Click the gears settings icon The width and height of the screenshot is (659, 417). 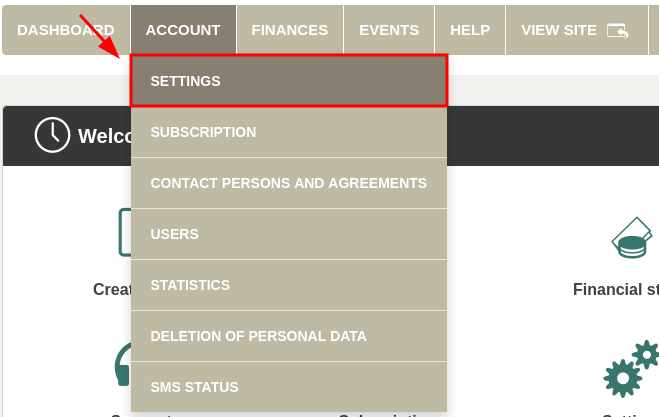(630, 370)
